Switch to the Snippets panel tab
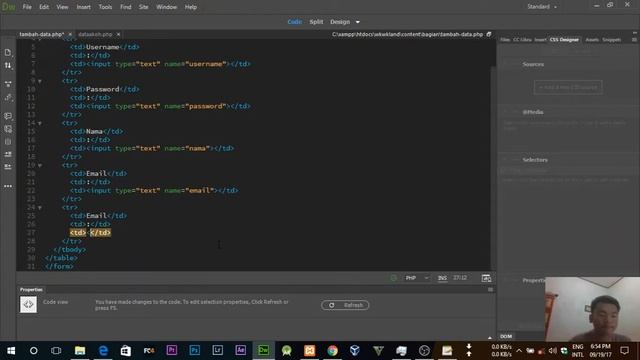640x360 pixels. [x=611, y=40]
